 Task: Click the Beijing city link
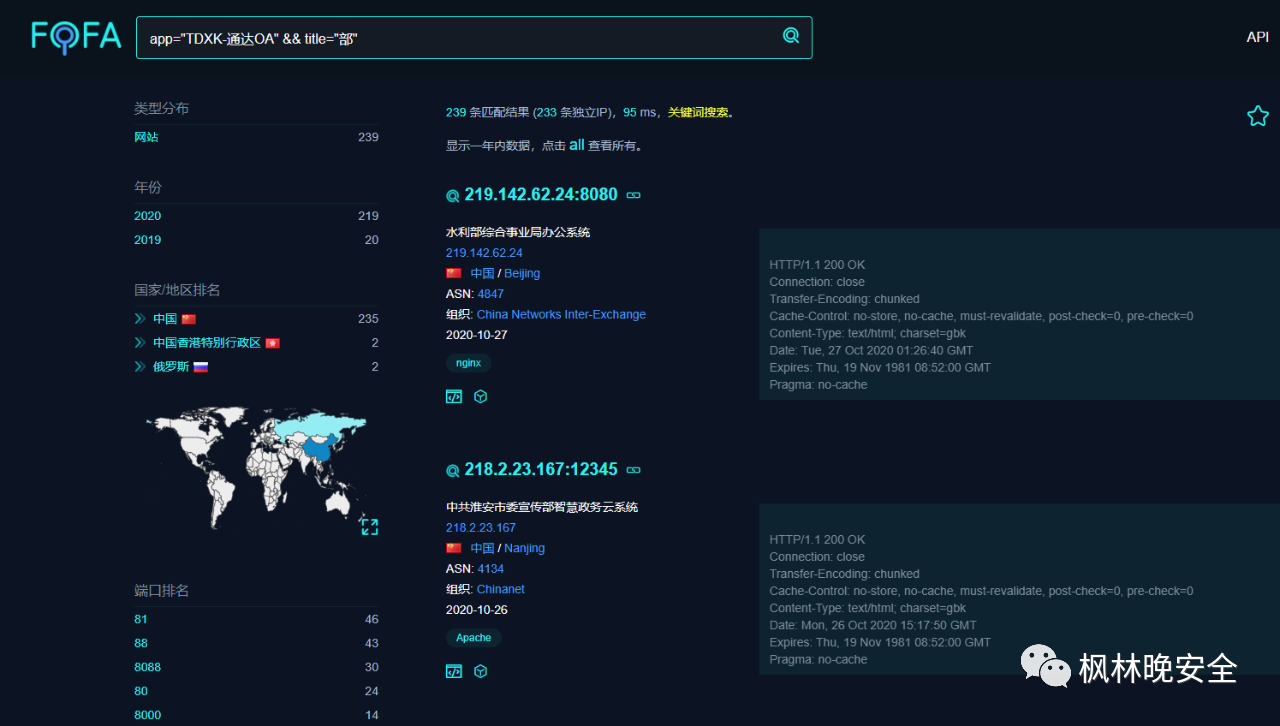pyautogui.click(x=522, y=273)
